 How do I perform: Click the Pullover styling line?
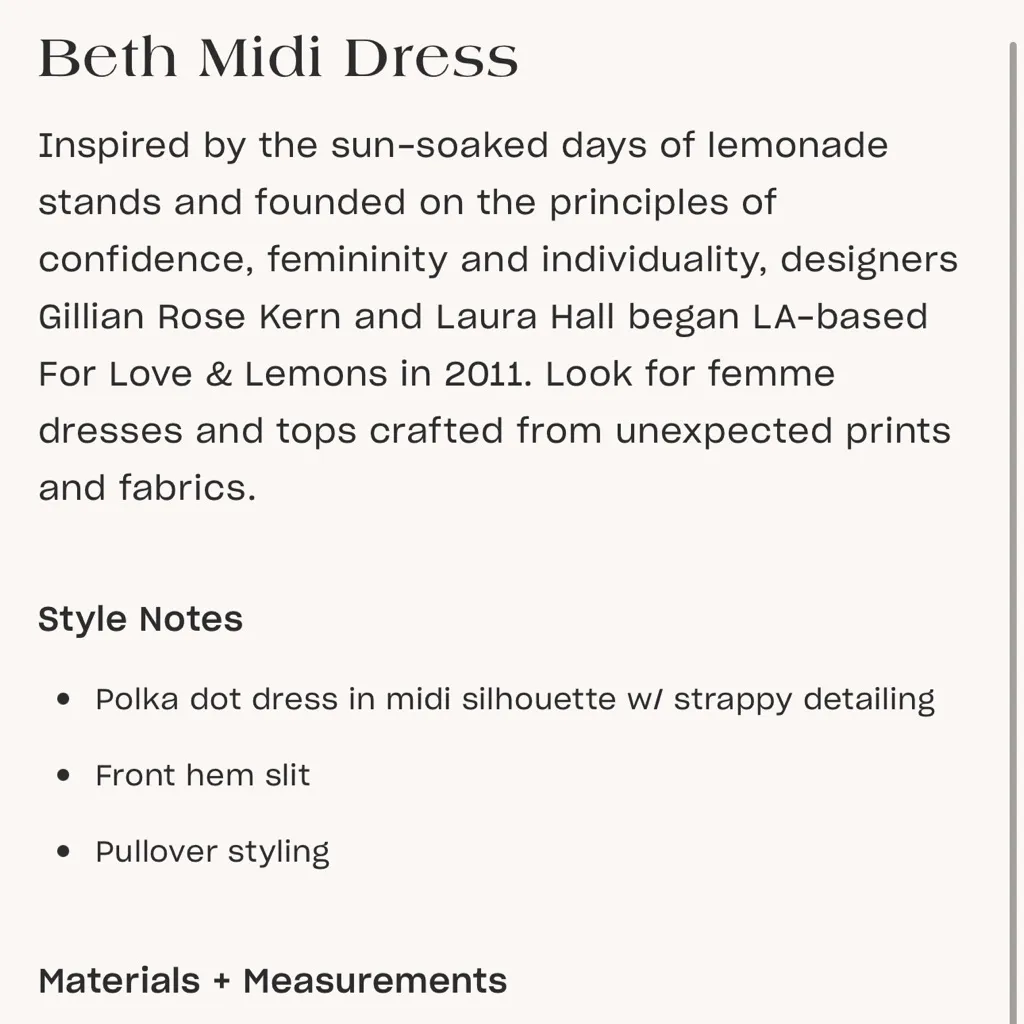pos(212,852)
